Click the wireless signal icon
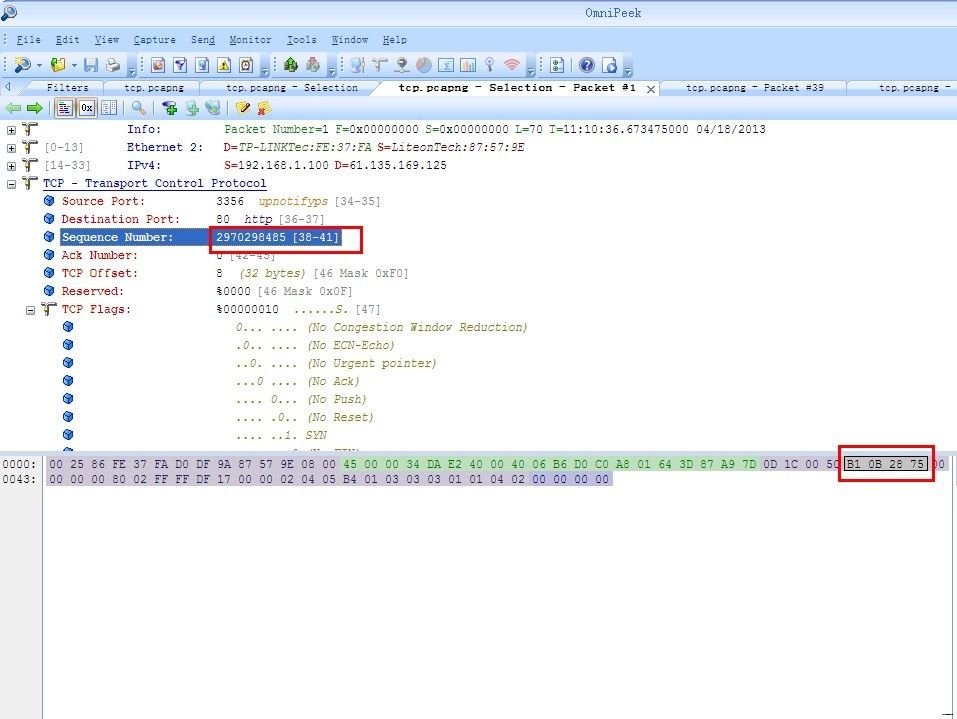Image resolution: width=957 pixels, height=719 pixels. [x=512, y=65]
